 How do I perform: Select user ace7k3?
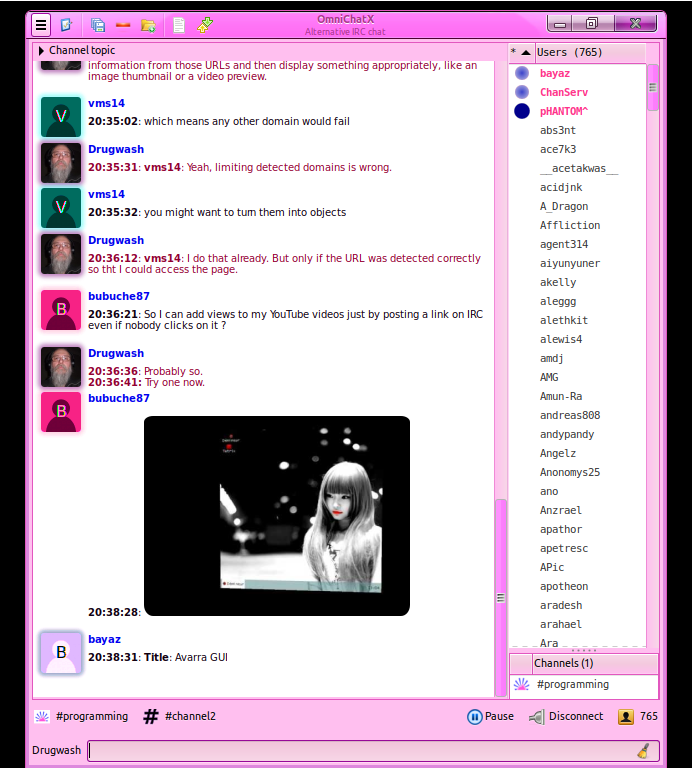[558, 149]
